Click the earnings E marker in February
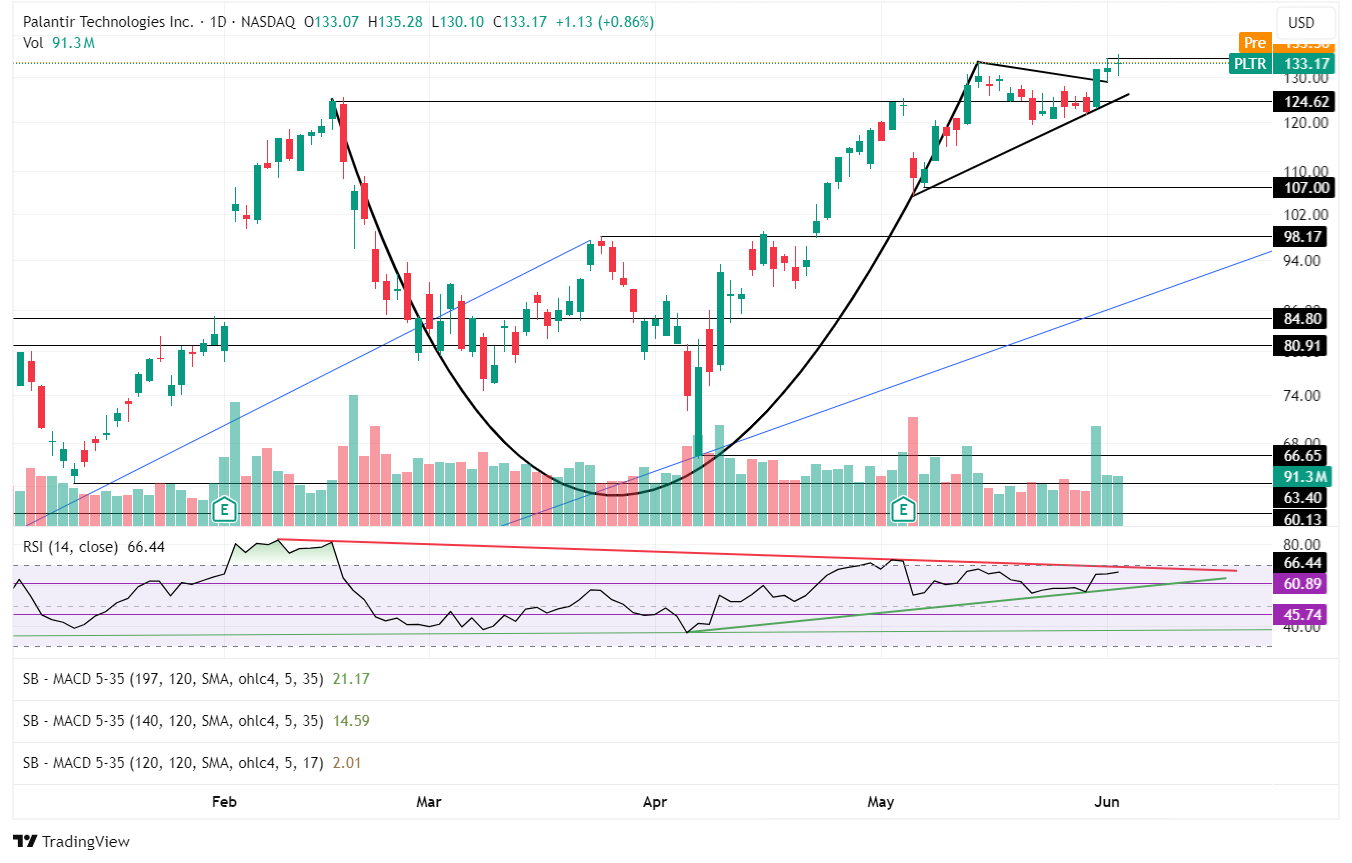This screenshot has height=863, width=1352. pyautogui.click(x=224, y=509)
